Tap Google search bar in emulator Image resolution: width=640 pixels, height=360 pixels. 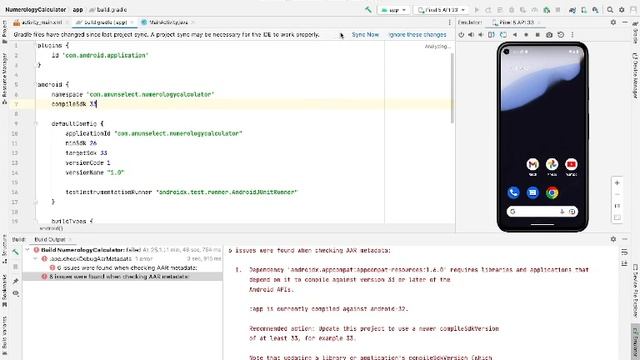(542, 211)
